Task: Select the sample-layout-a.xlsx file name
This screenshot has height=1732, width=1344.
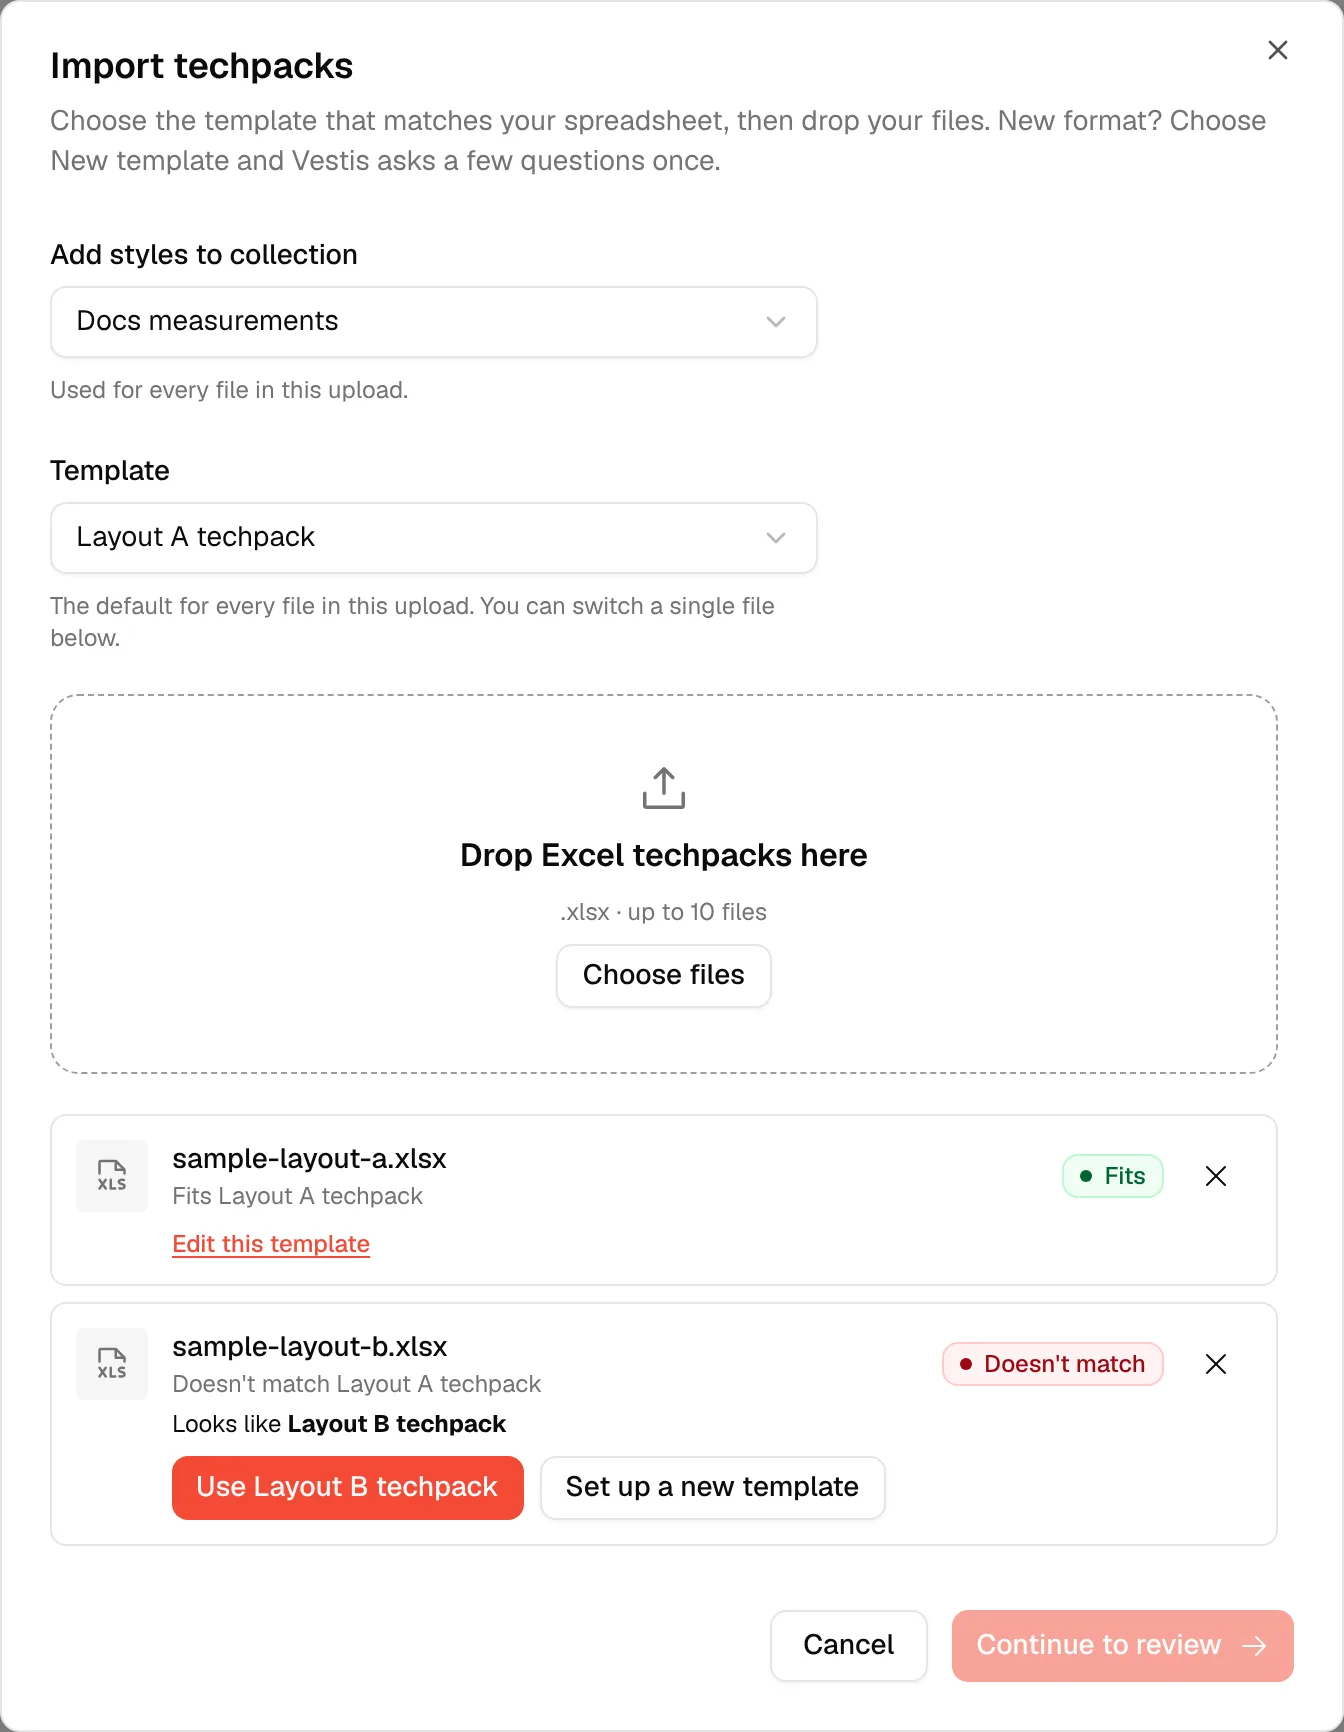Action: [309, 1159]
